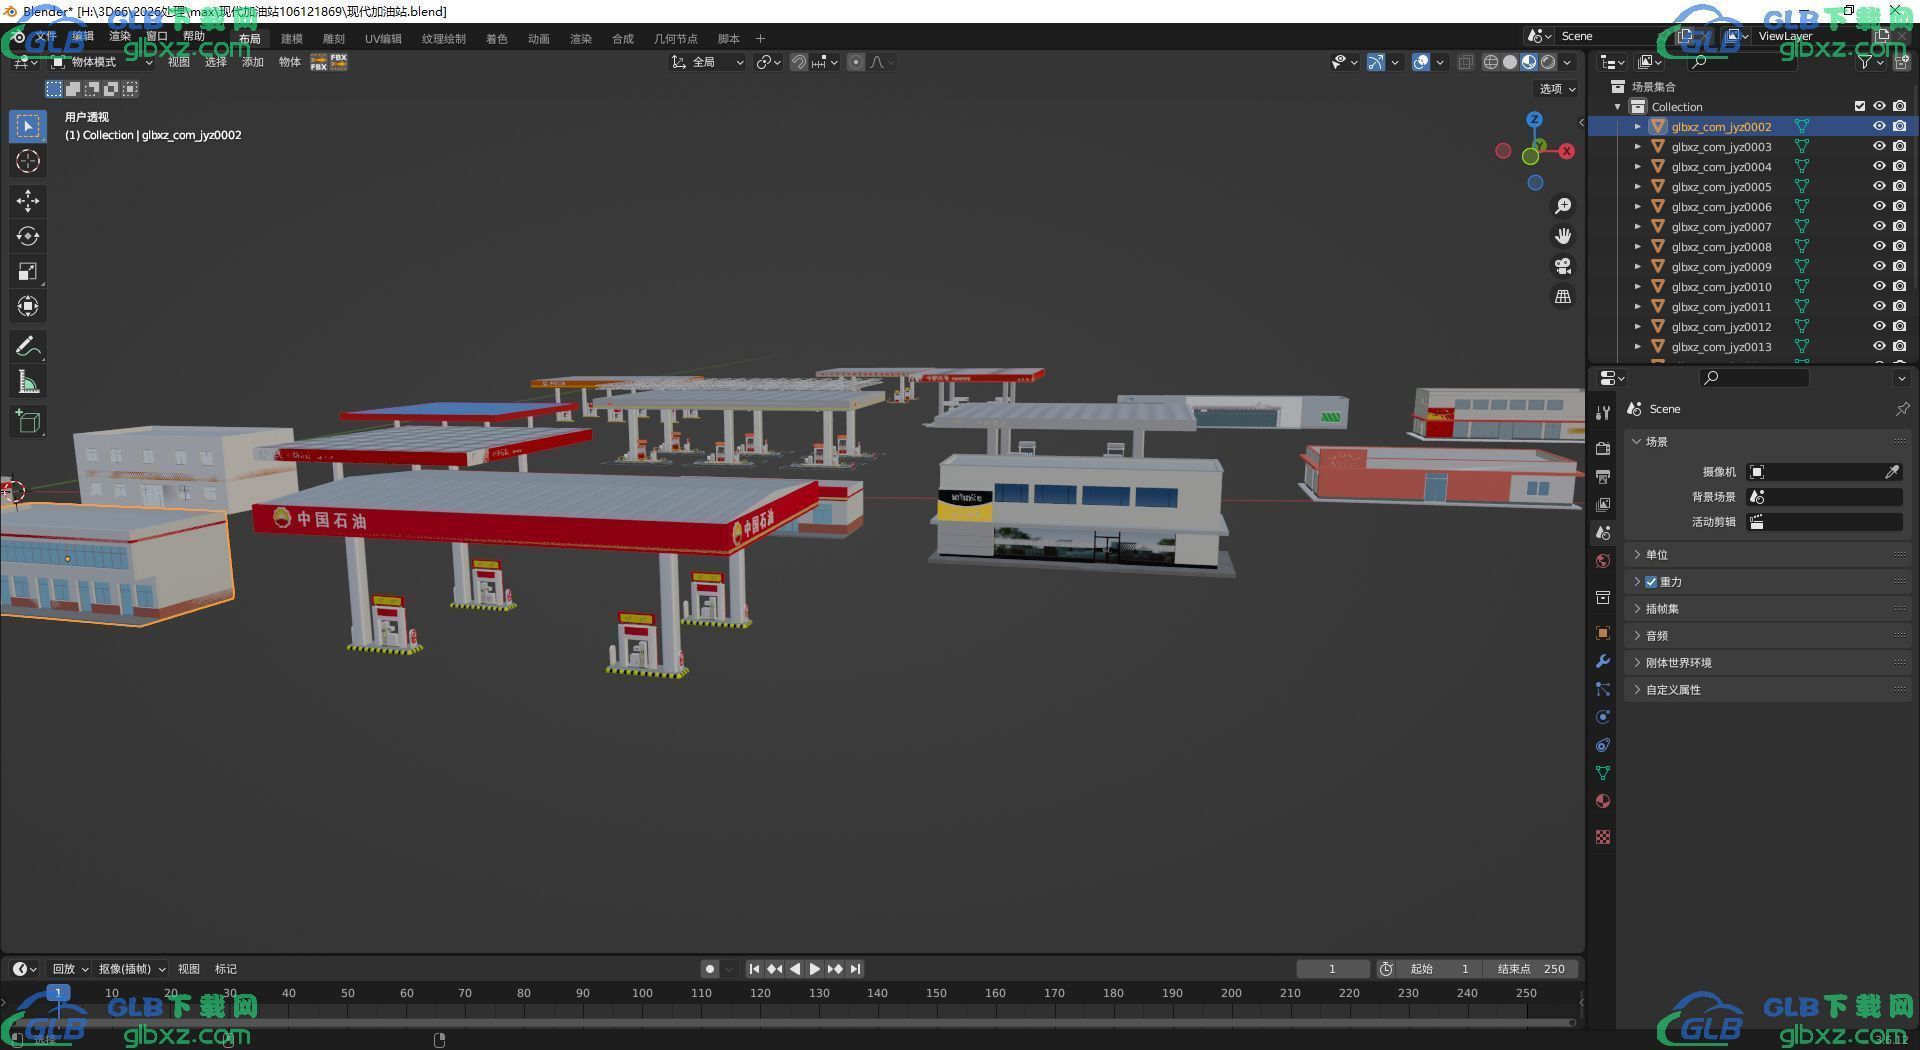Switch to rendered viewport shading
The width and height of the screenshot is (1920, 1050).
click(1548, 62)
